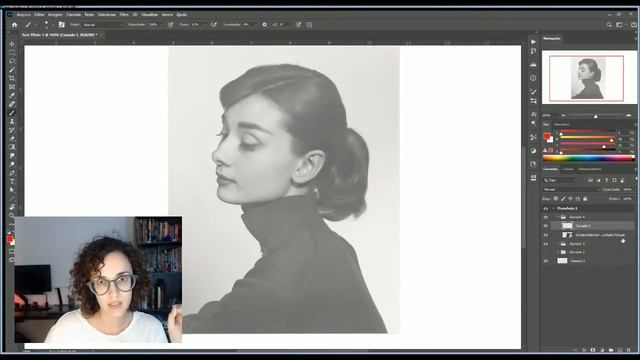640x360 pixels.
Task: Toggle the brush settings panel button
Action: pyautogui.click(x=62, y=25)
